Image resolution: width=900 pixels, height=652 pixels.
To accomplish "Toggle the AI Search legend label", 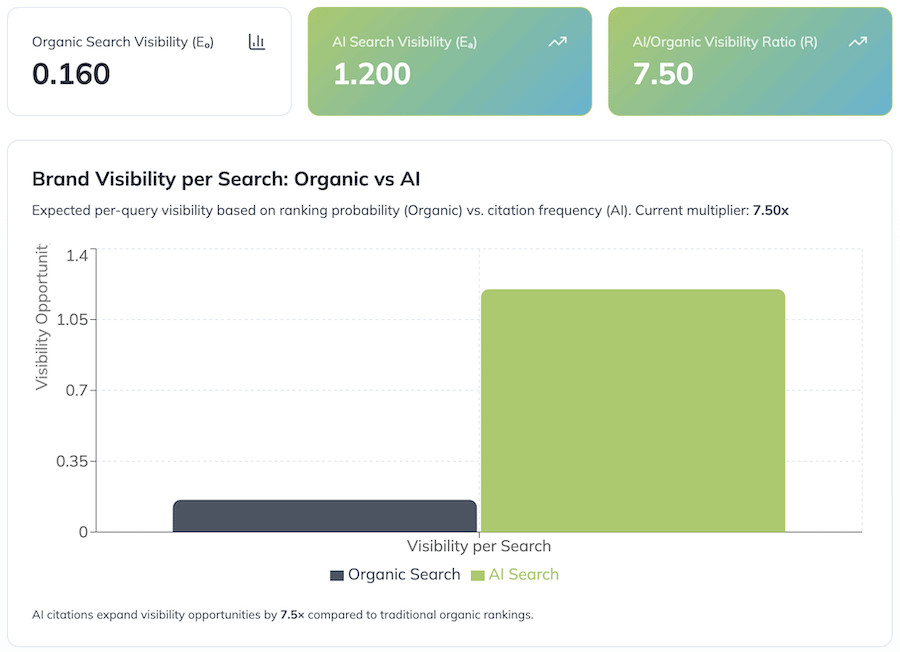I will [523, 574].
